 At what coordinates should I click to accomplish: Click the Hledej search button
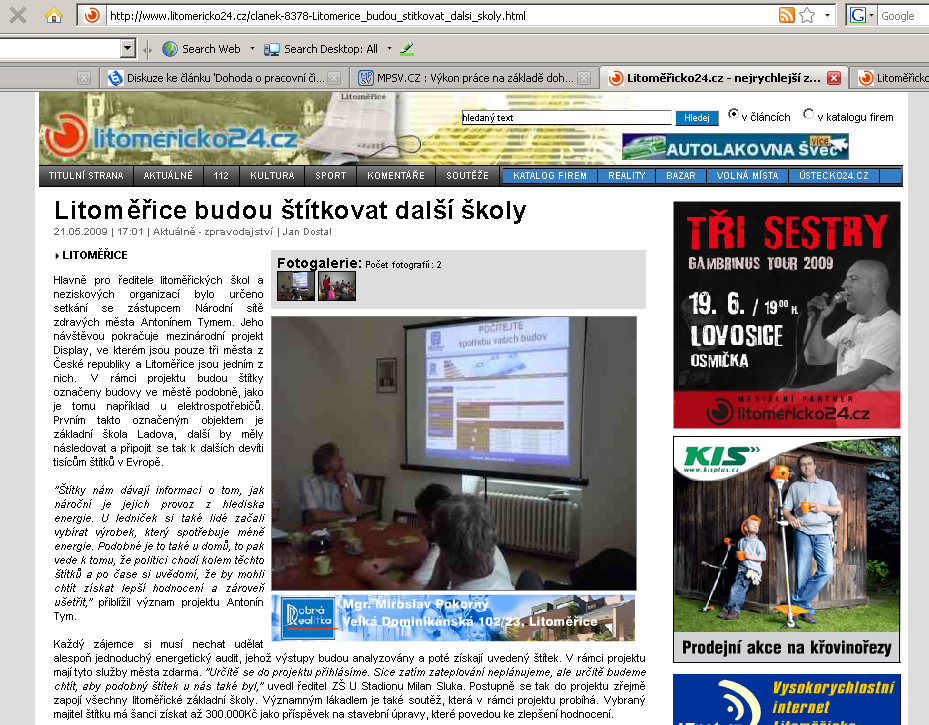click(x=697, y=118)
